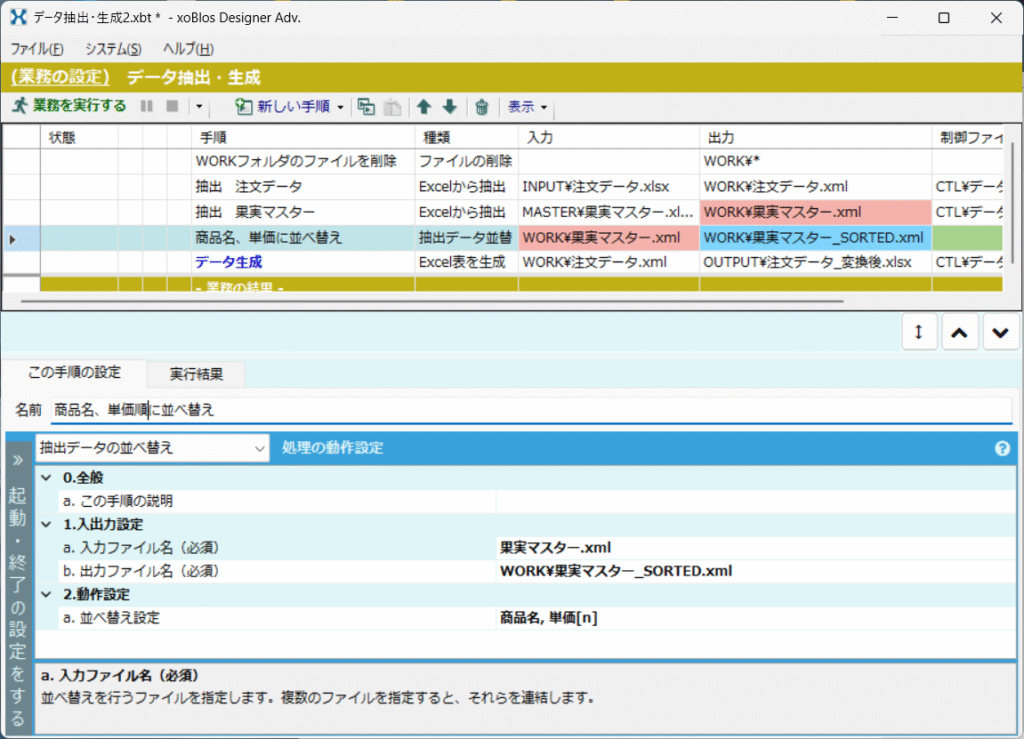Click the blue help question mark icon
This screenshot has height=739, width=1024.
coord(1002,448)
